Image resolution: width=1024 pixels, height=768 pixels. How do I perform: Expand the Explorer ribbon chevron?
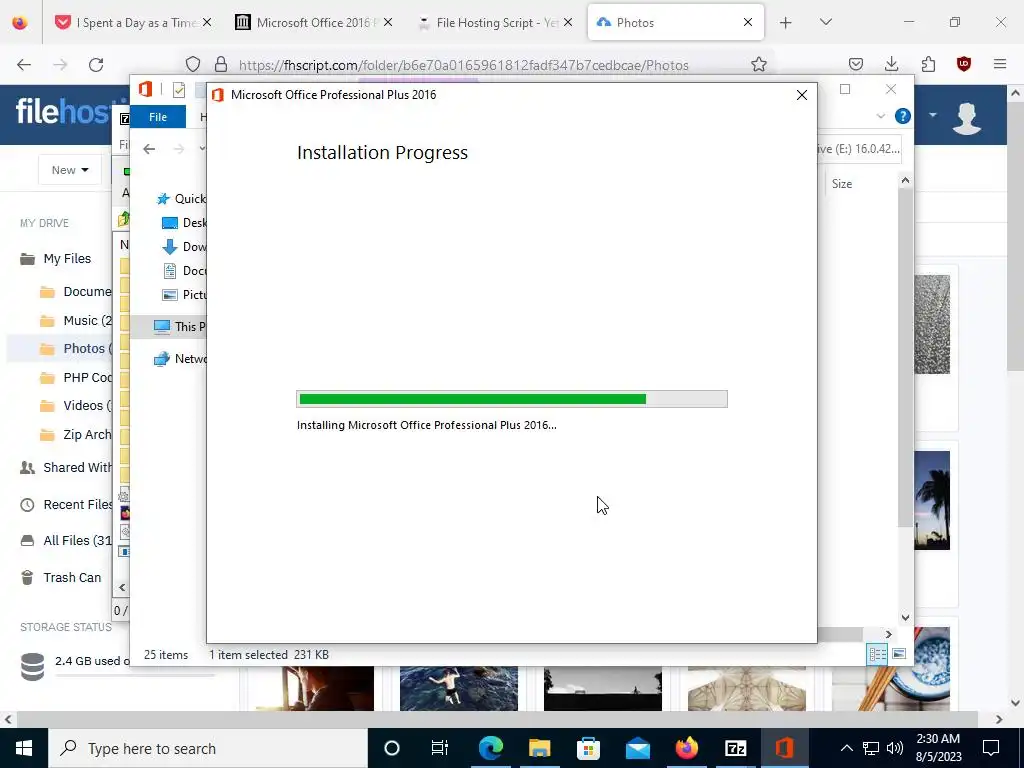[880, 116]
